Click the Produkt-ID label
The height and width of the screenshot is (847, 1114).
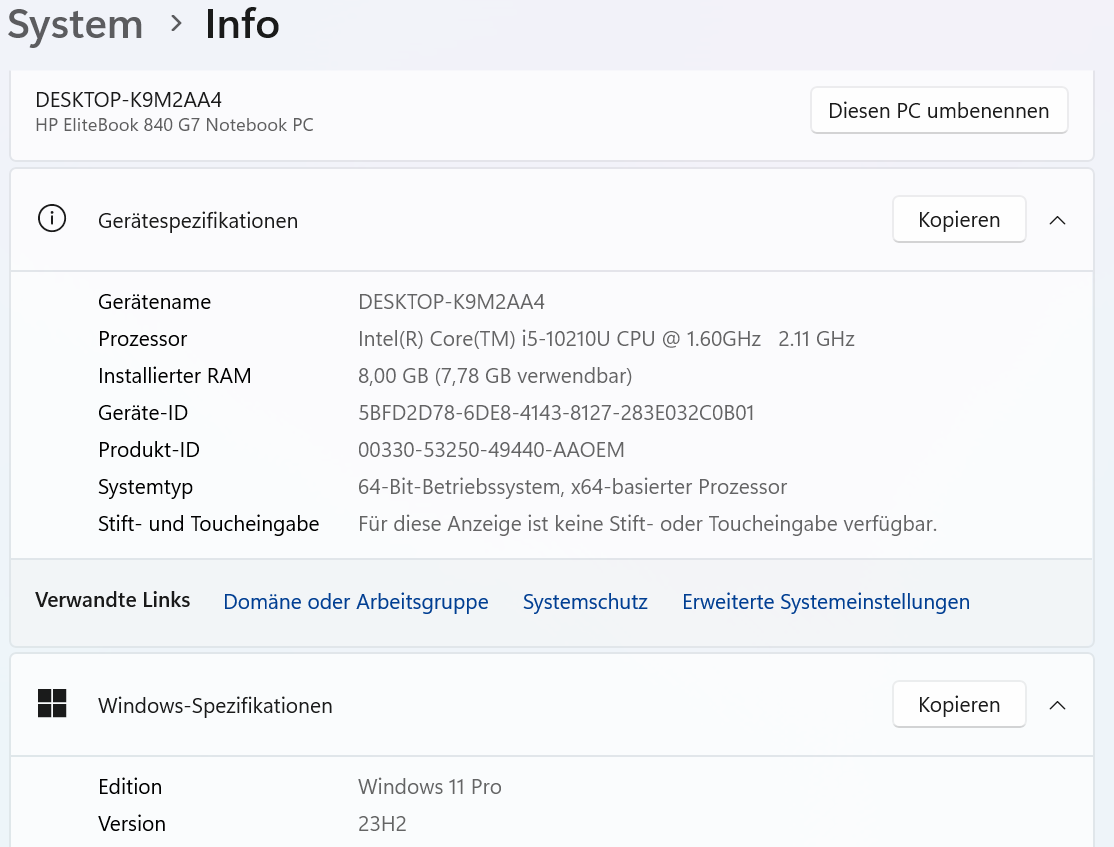click(149, 450)
